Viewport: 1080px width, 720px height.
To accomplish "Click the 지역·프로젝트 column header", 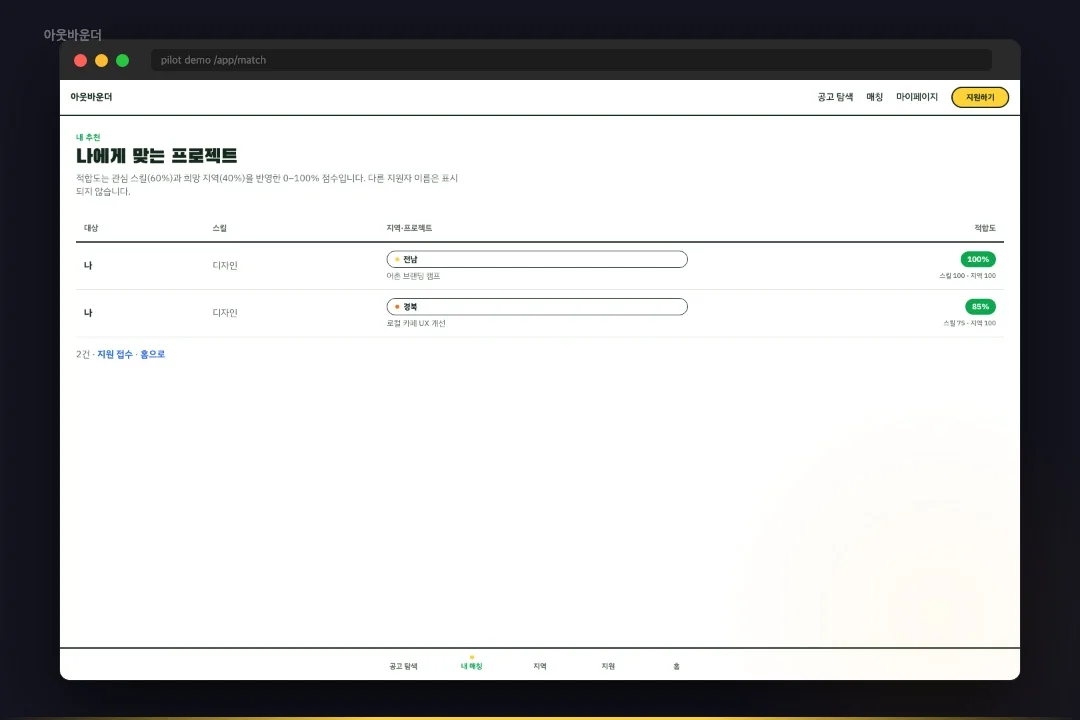I will [409, 228].
